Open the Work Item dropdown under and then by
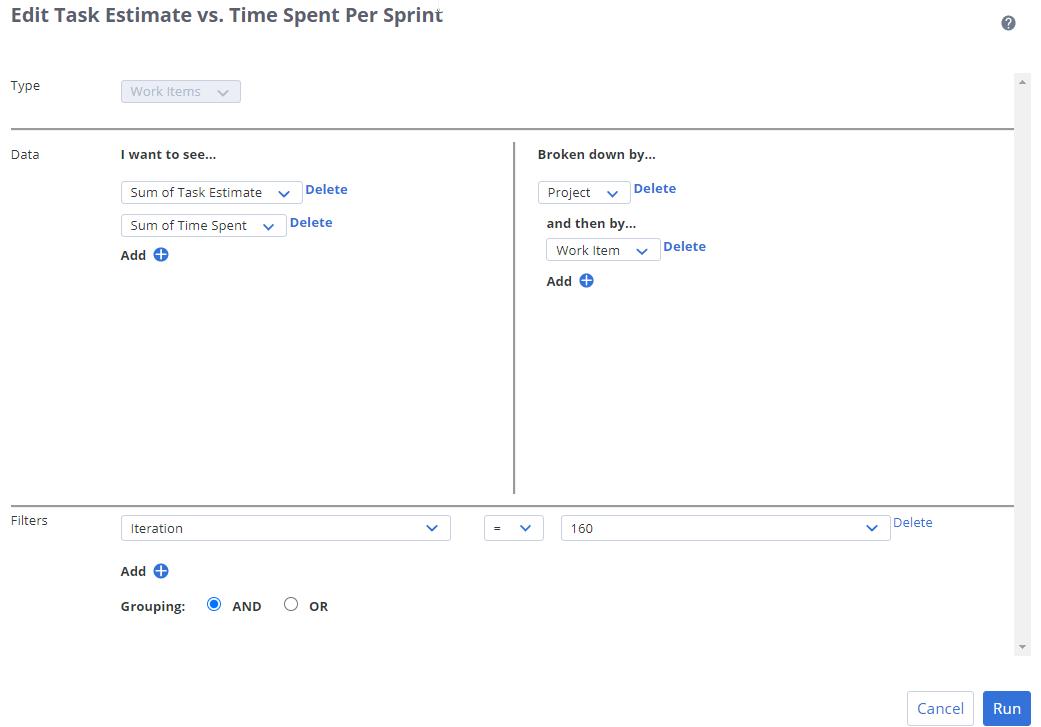Image resolution: width=1041 pixels, height=727 pixels. pos(640,250)
